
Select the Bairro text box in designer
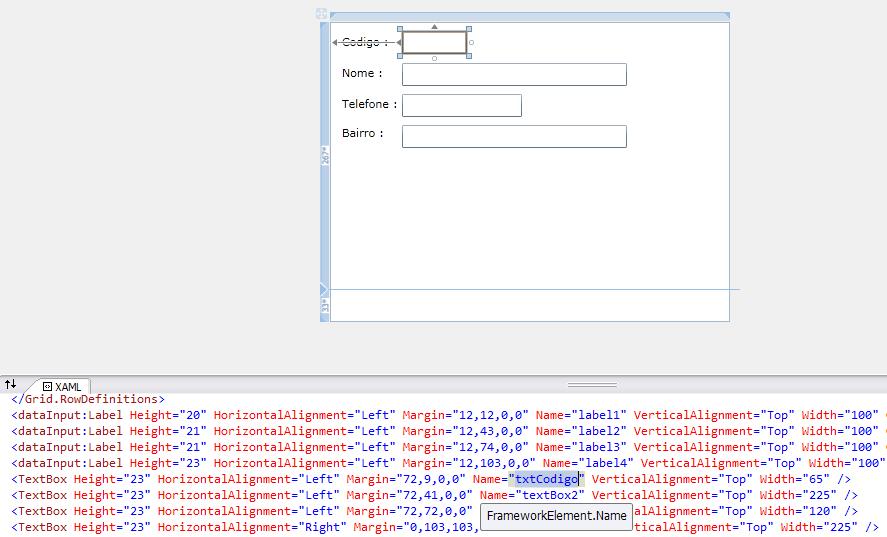point(514,136)
